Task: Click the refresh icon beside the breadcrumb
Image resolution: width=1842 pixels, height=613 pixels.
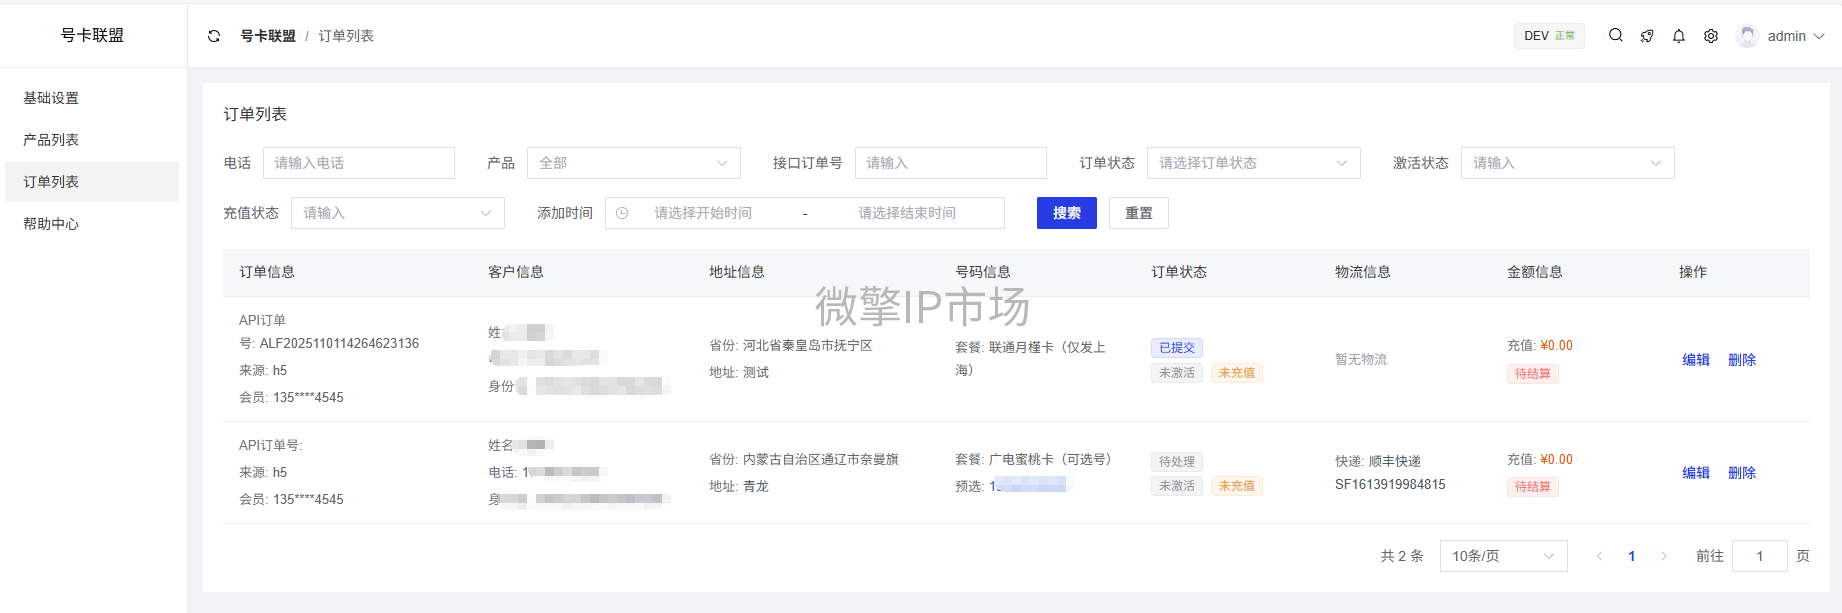Action: point(214,36)
